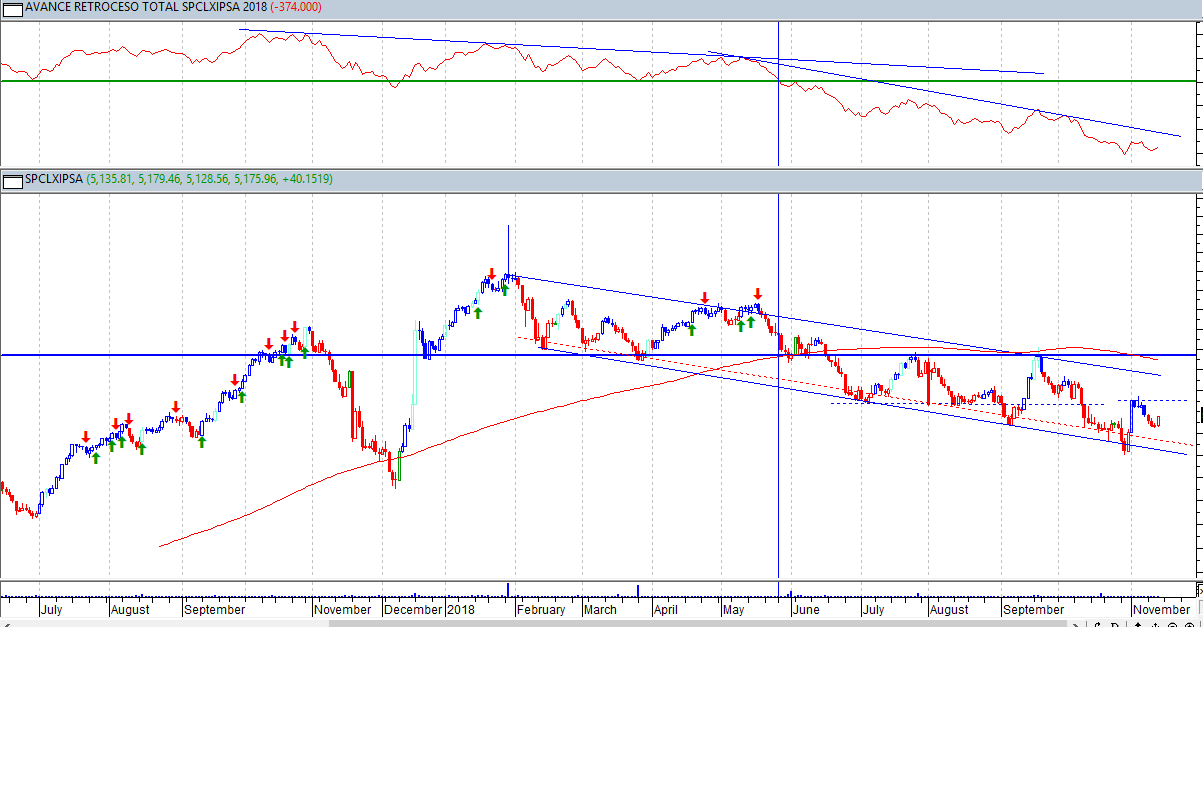Click the February label on the date axis
1203x800 pixels.
pos(541,609)
